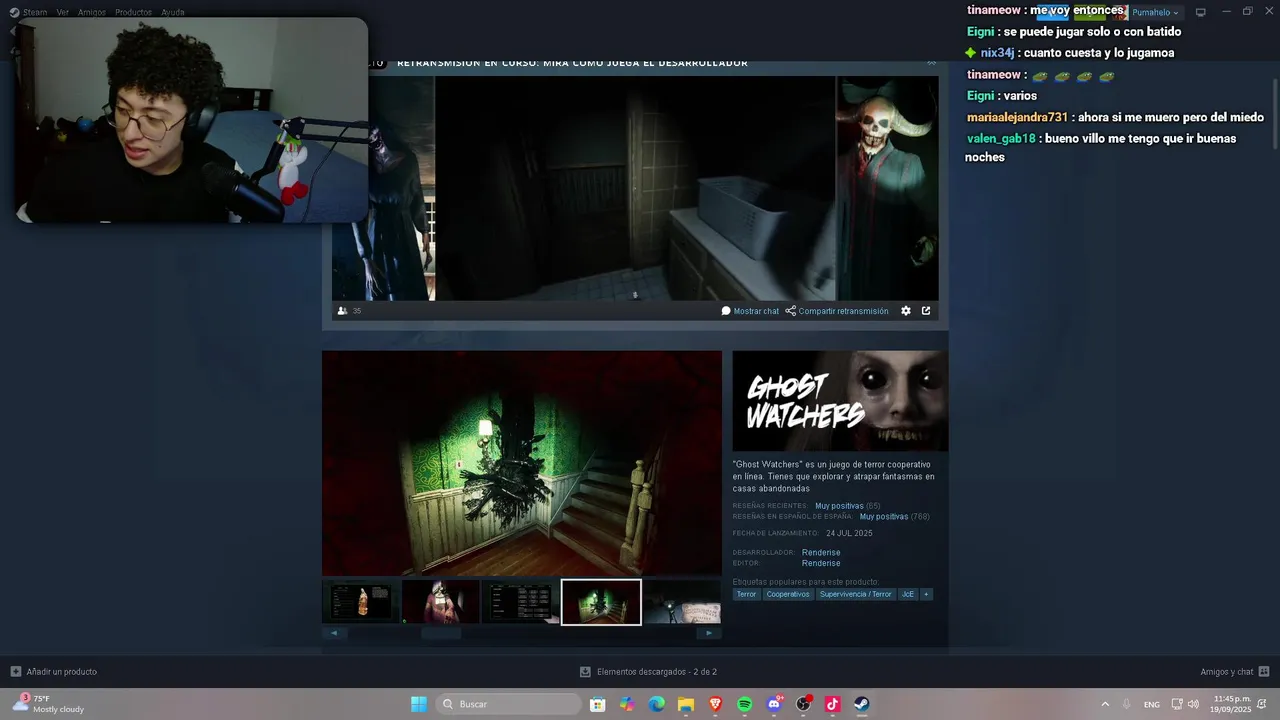
Task: Click Compartir retransmisión link
Action: (837, 311)
